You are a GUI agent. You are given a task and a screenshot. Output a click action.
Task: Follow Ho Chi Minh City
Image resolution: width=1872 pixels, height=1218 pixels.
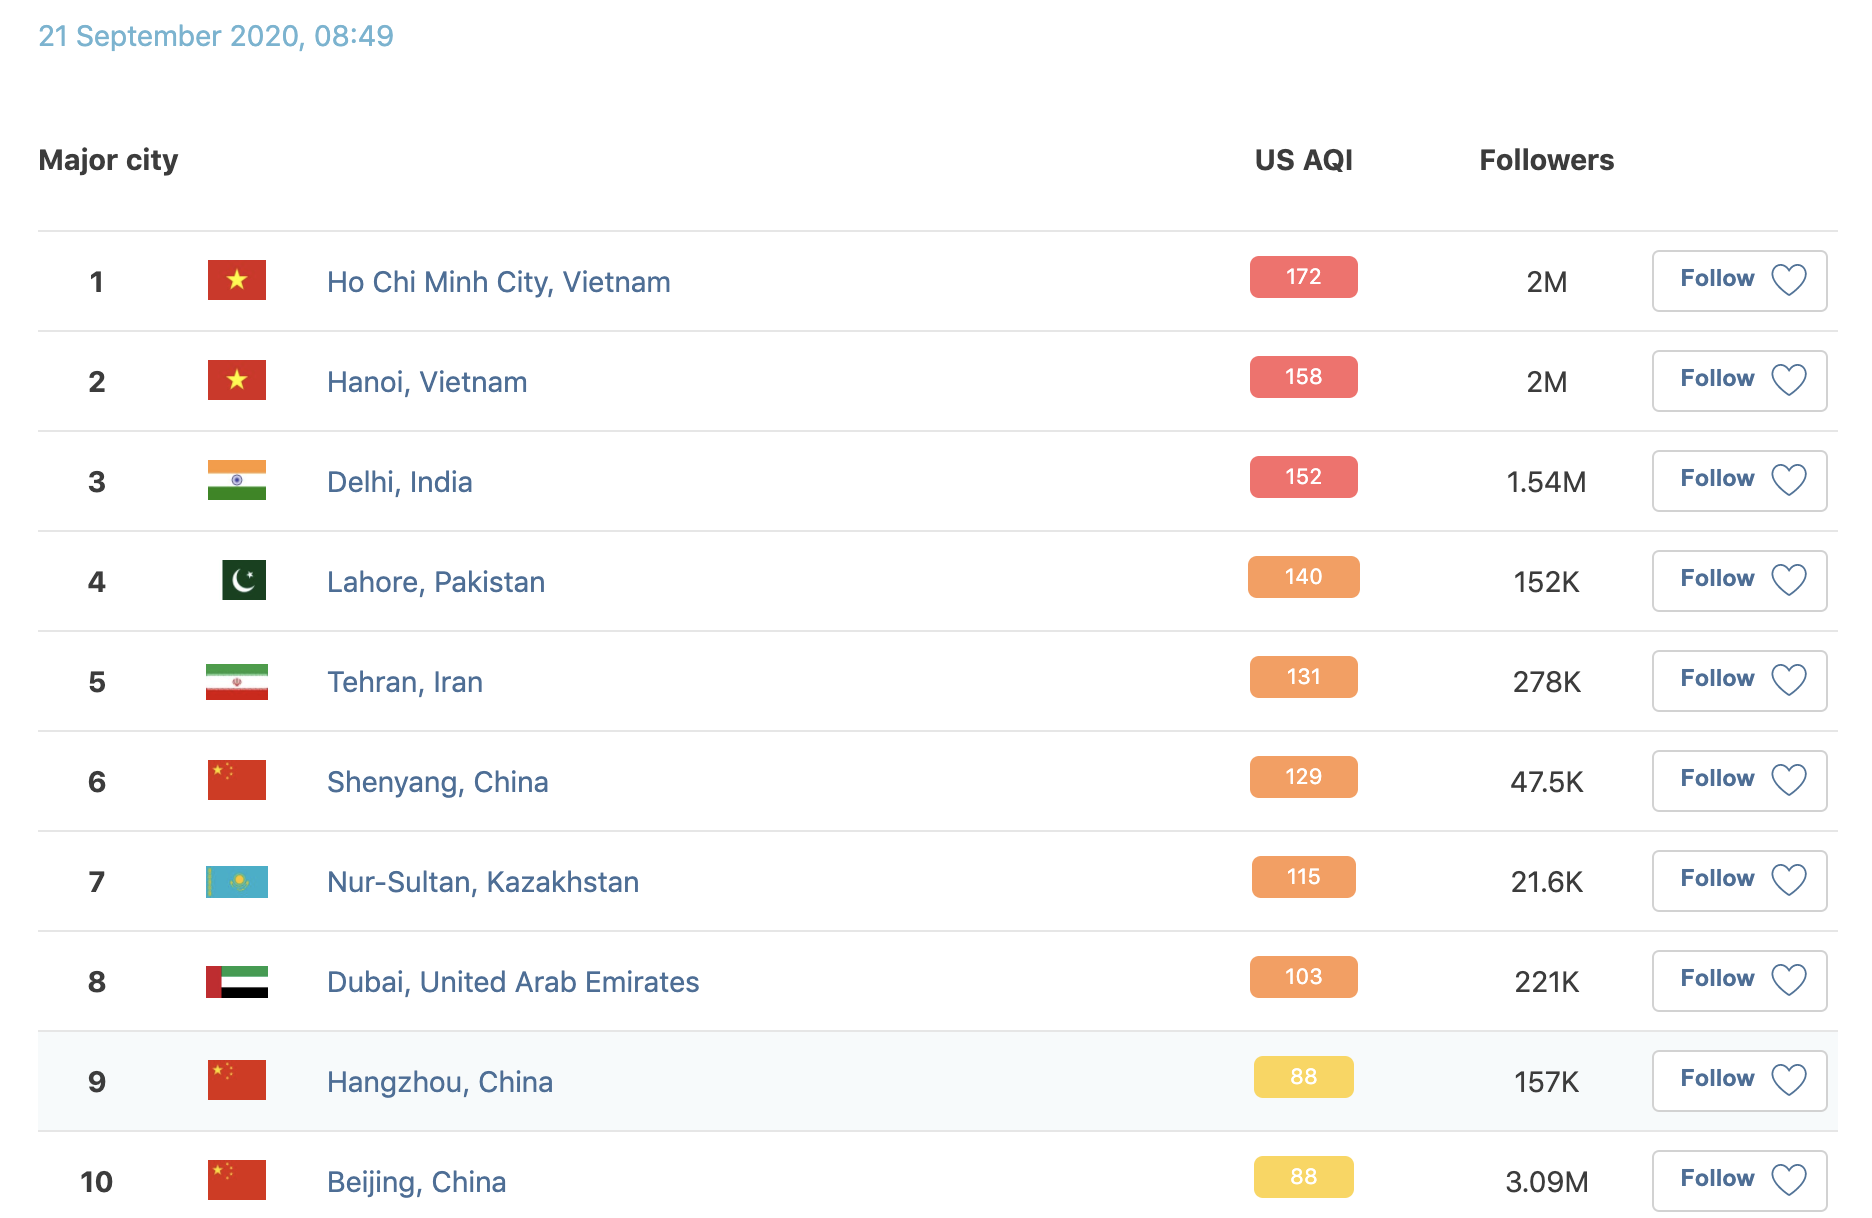pos(1739,281)
